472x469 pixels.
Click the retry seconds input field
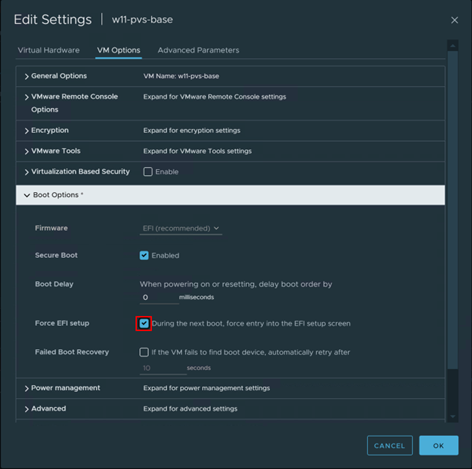tap(163, 368)
